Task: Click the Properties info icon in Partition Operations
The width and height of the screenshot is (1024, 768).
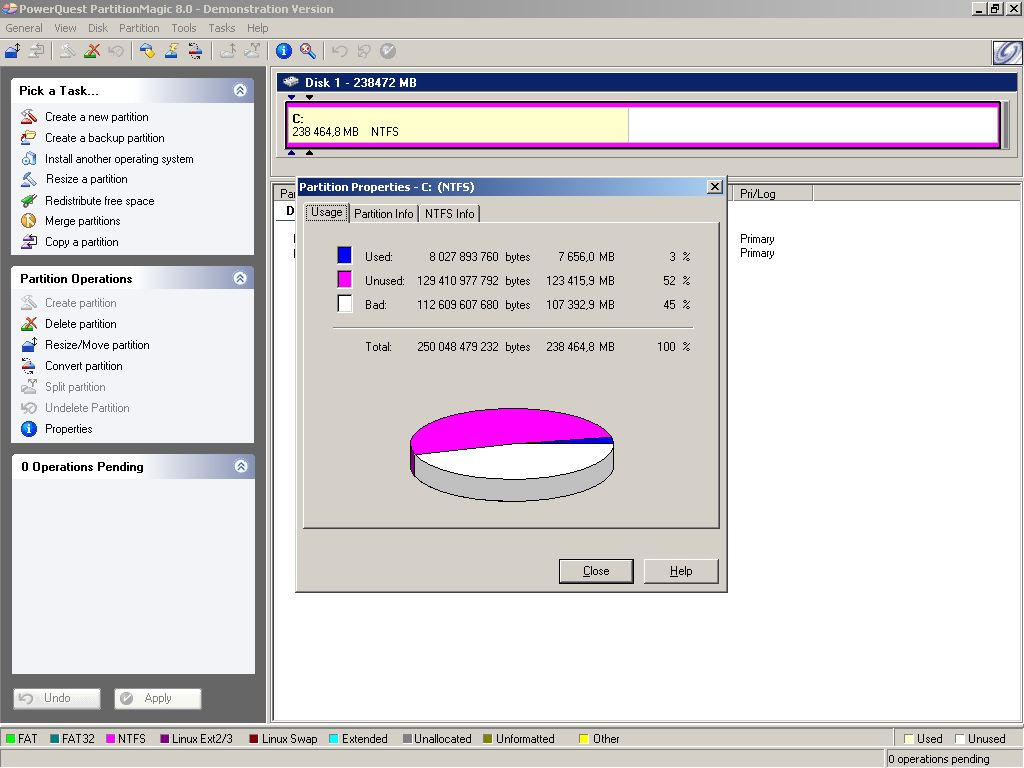Action: 29,429
